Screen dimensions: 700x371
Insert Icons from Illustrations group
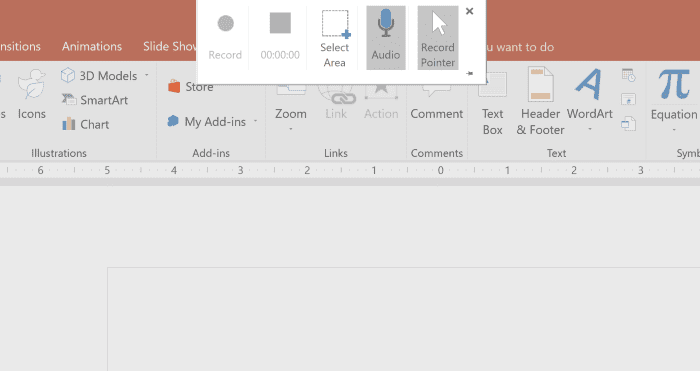click(31, 95)
